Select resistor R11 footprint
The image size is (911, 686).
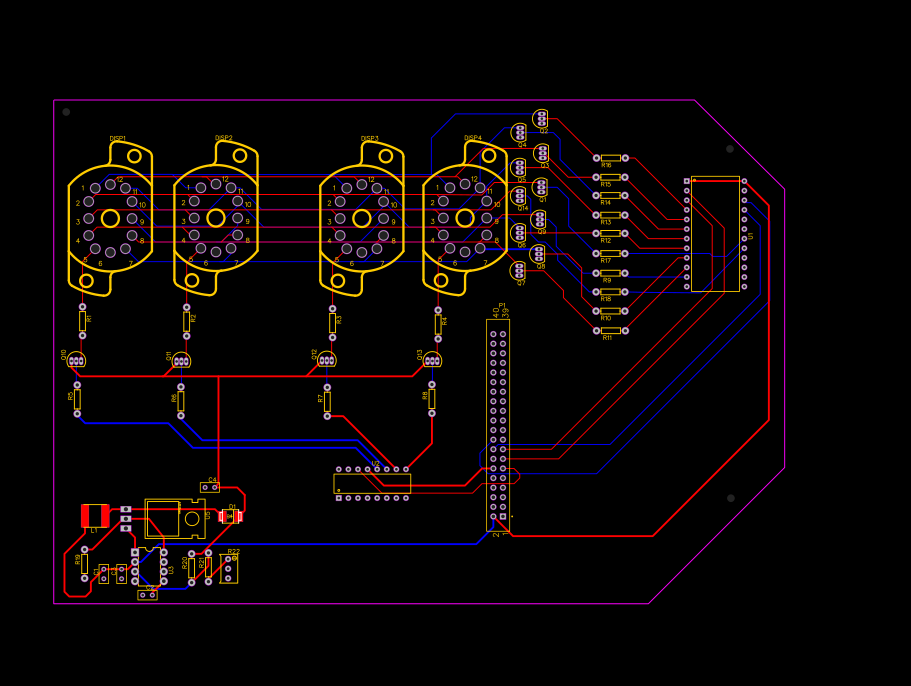pos(611,329)
